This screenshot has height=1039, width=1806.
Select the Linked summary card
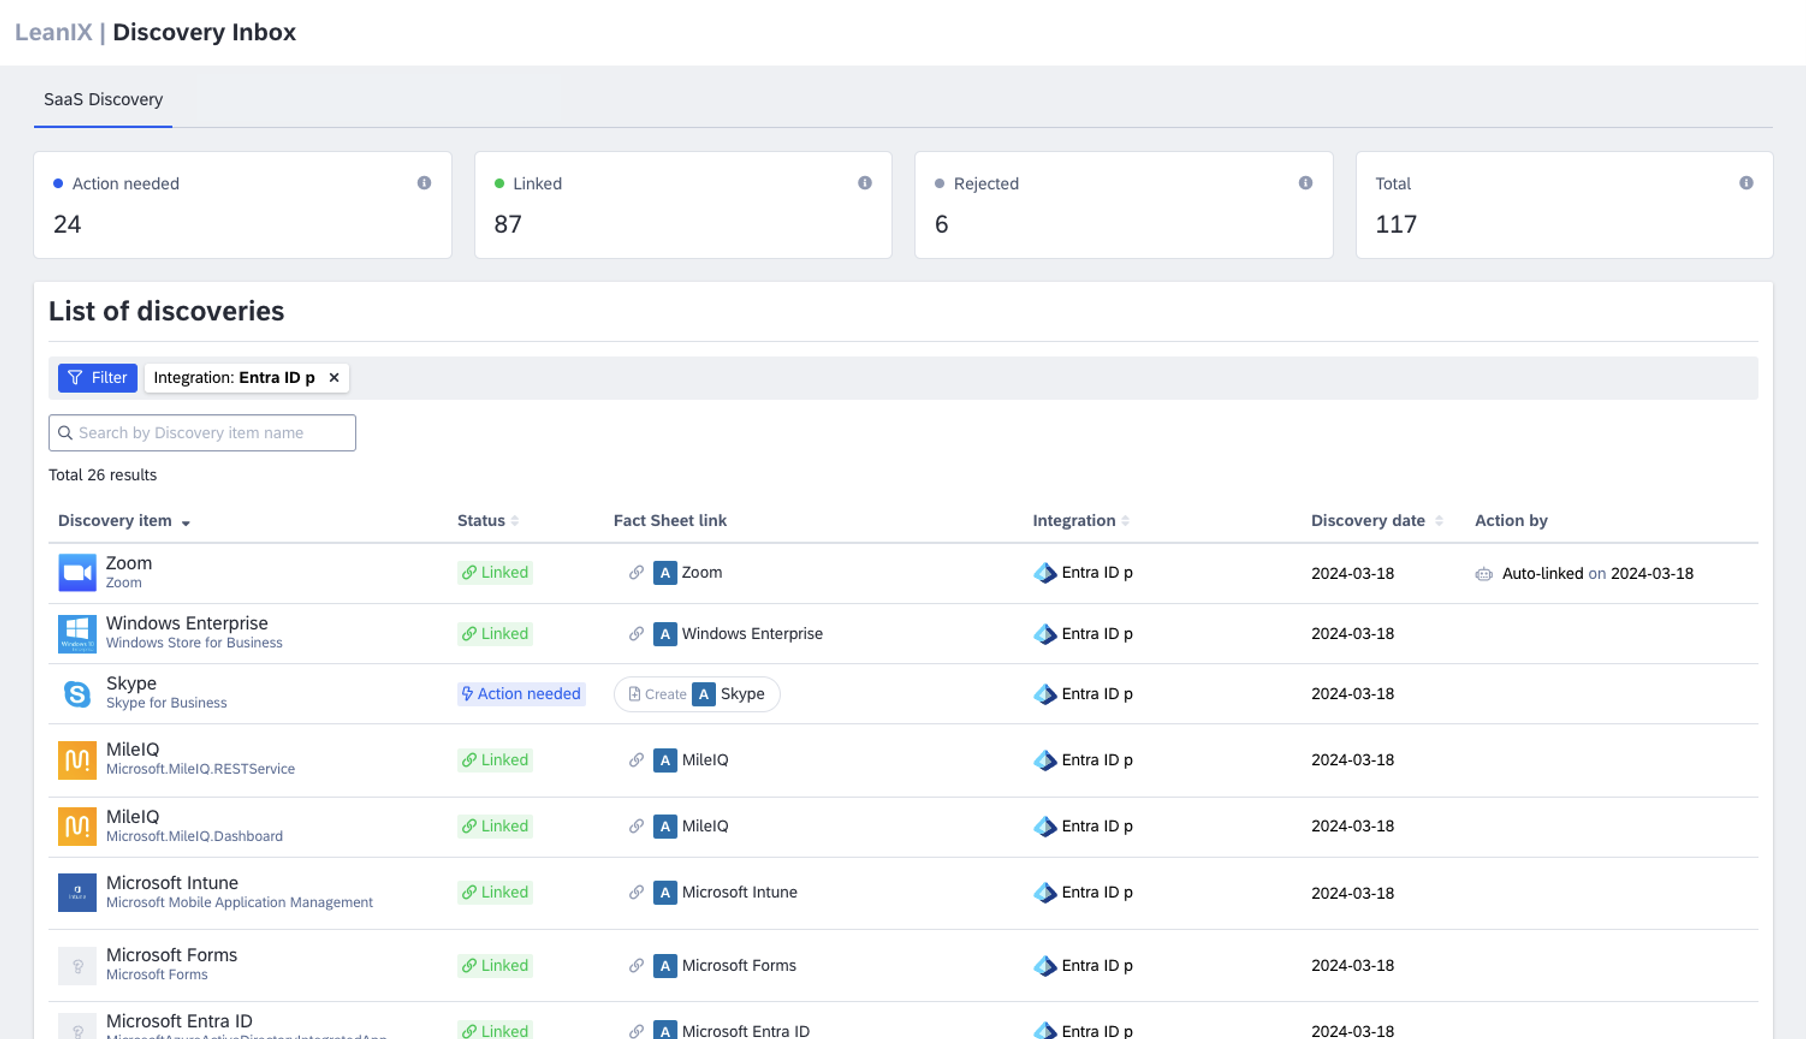pyautogui.click(x=683, y=205)
